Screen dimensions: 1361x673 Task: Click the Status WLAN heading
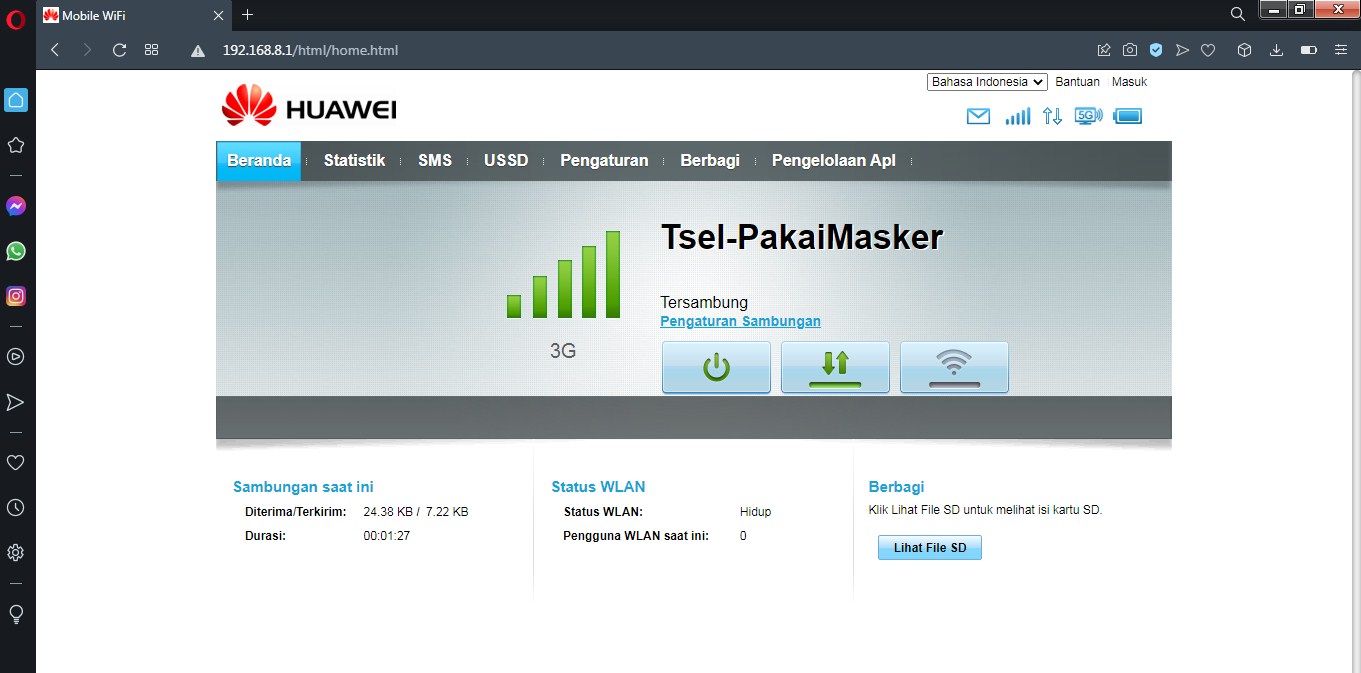pyautogui.click(x=598, y=487)
